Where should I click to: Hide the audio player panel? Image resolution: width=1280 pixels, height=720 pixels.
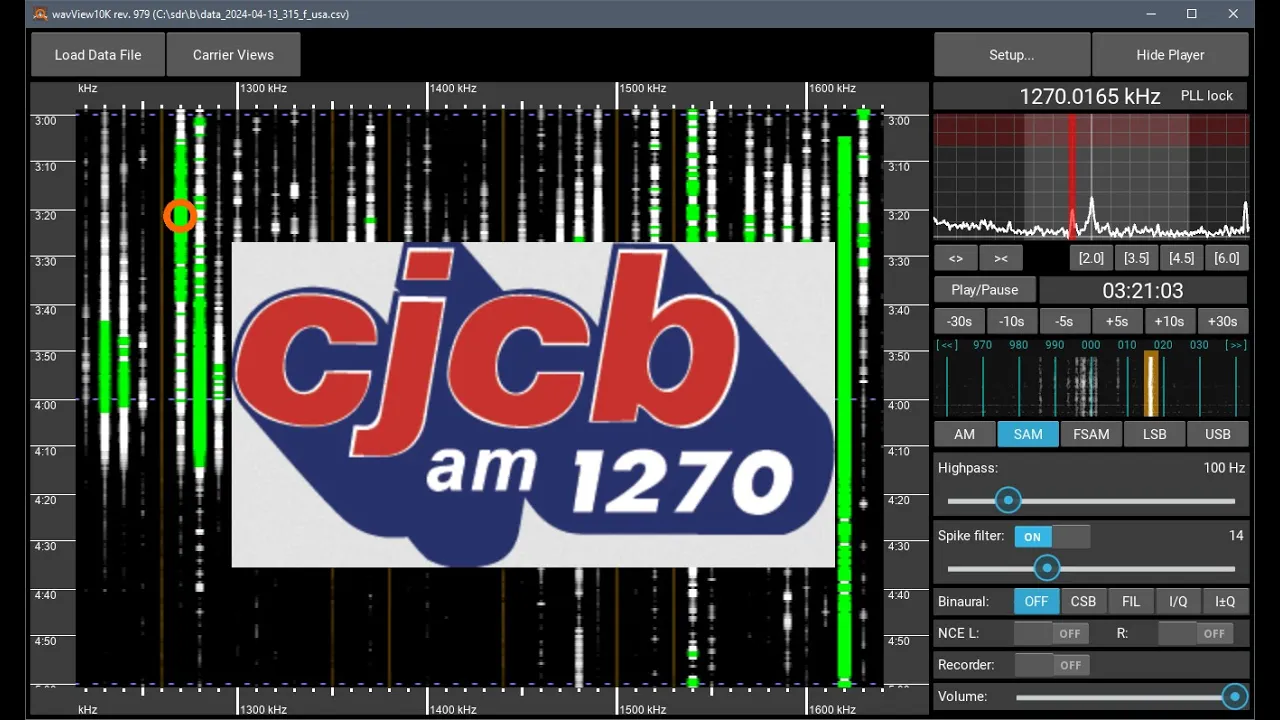pos(1170,55)
